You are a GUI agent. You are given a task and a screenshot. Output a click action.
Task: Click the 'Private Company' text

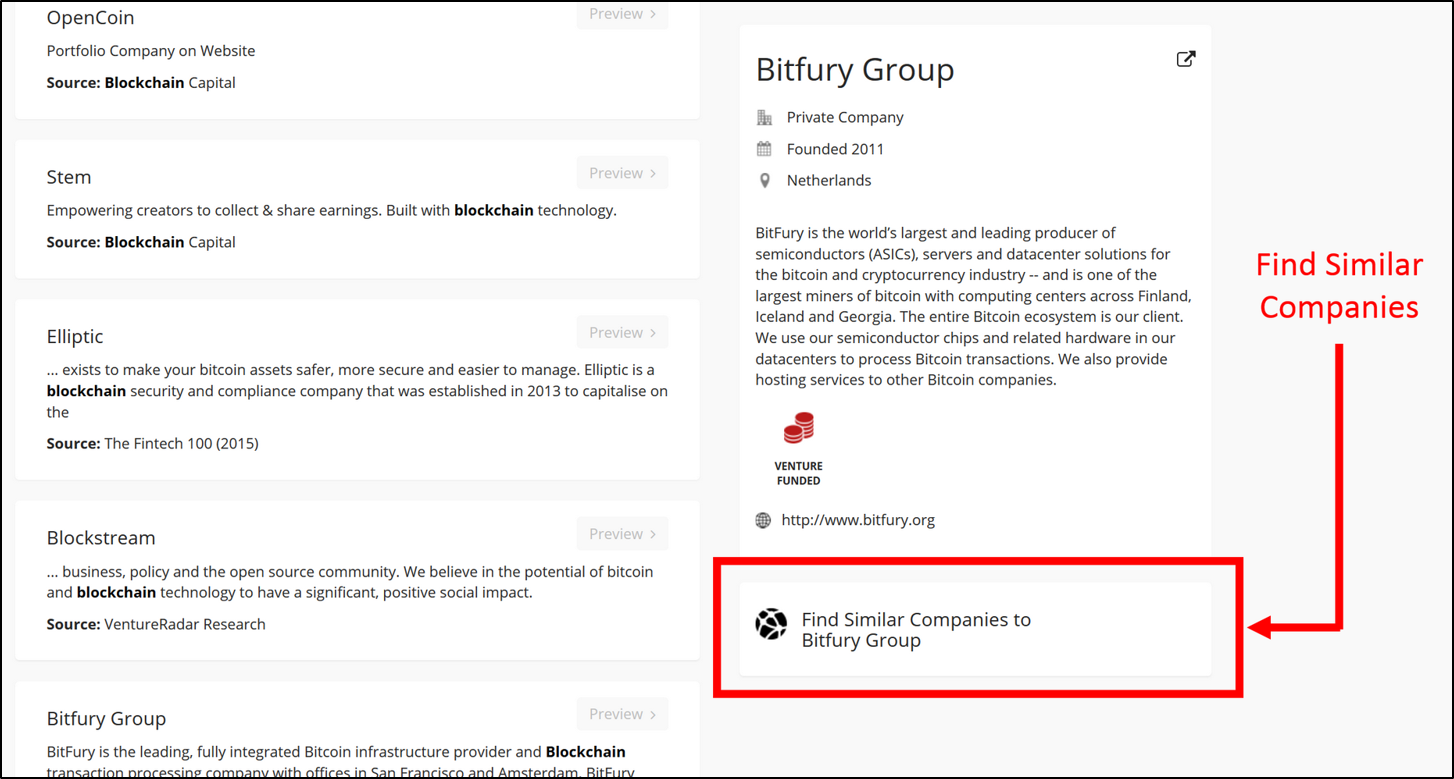click(845, 118)
